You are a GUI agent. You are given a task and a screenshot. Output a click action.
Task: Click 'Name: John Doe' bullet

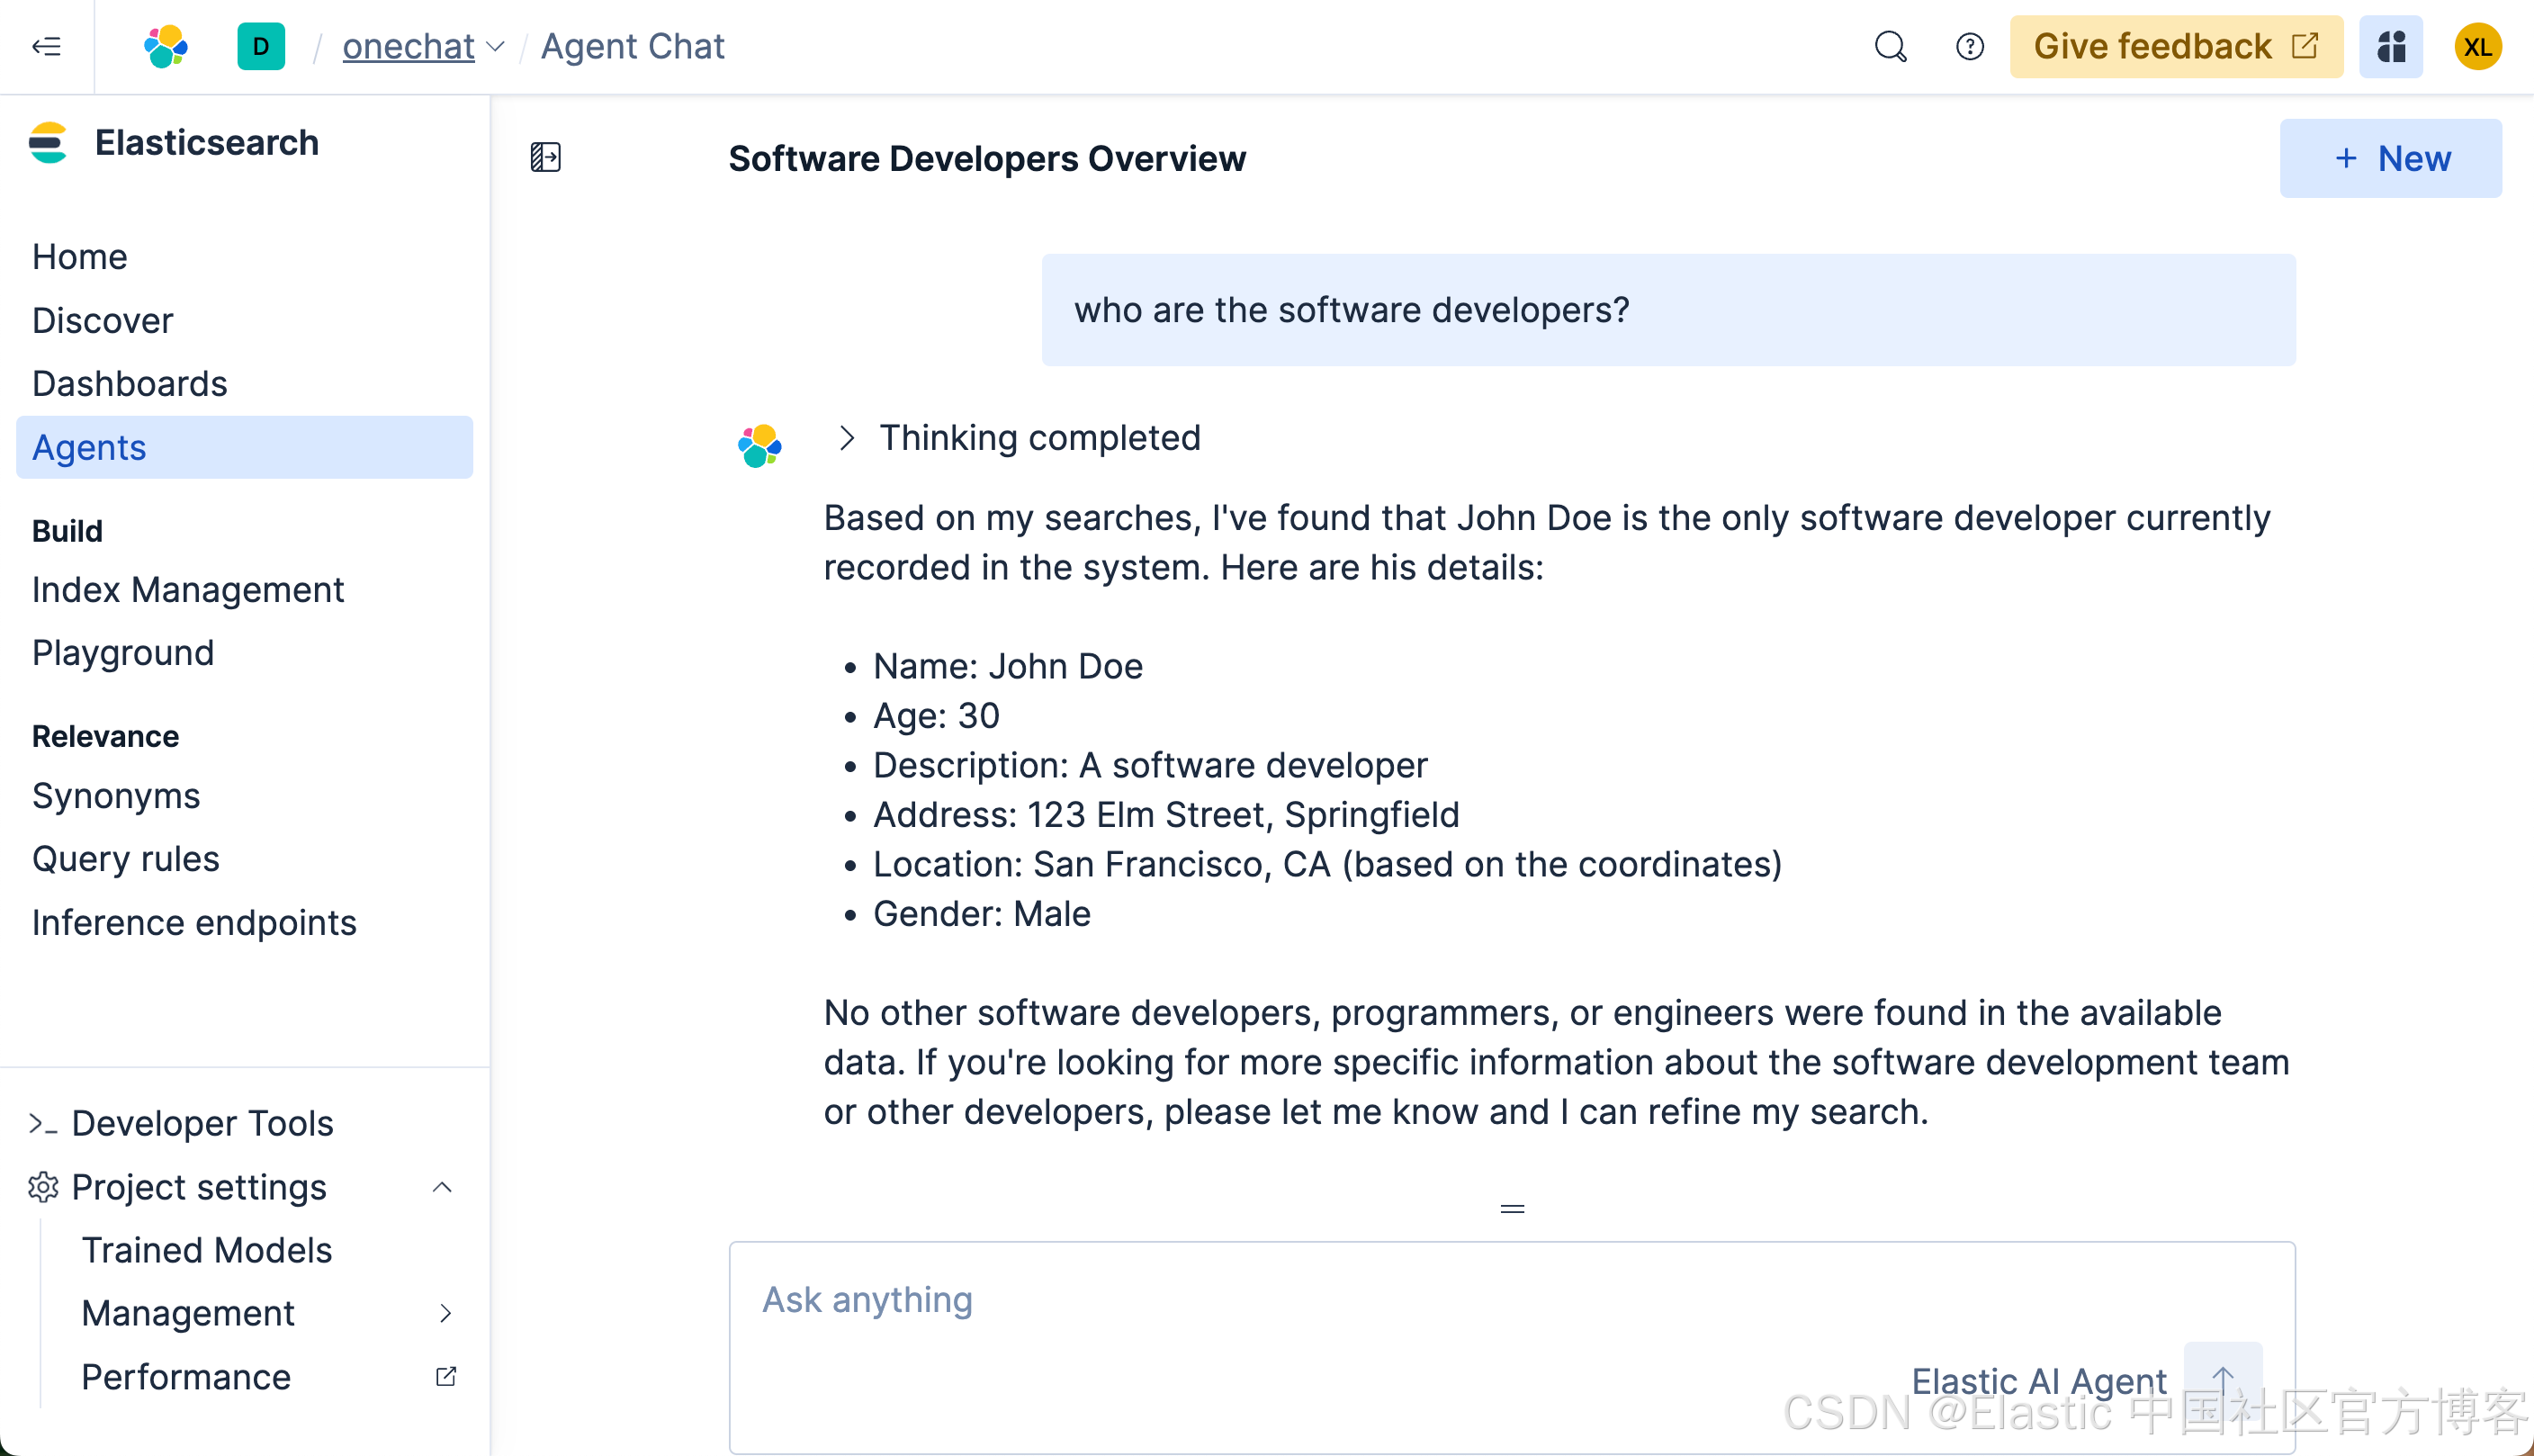1008,666
